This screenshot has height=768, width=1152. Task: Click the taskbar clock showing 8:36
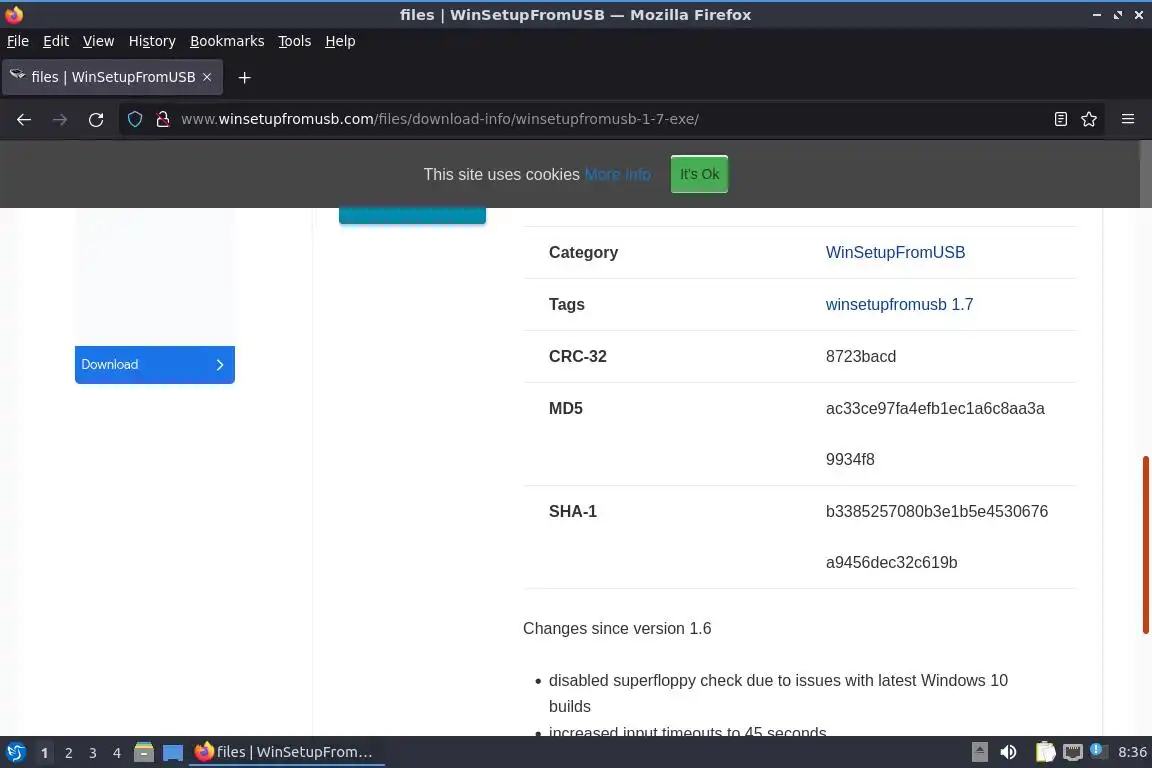tap(1132, 752)
